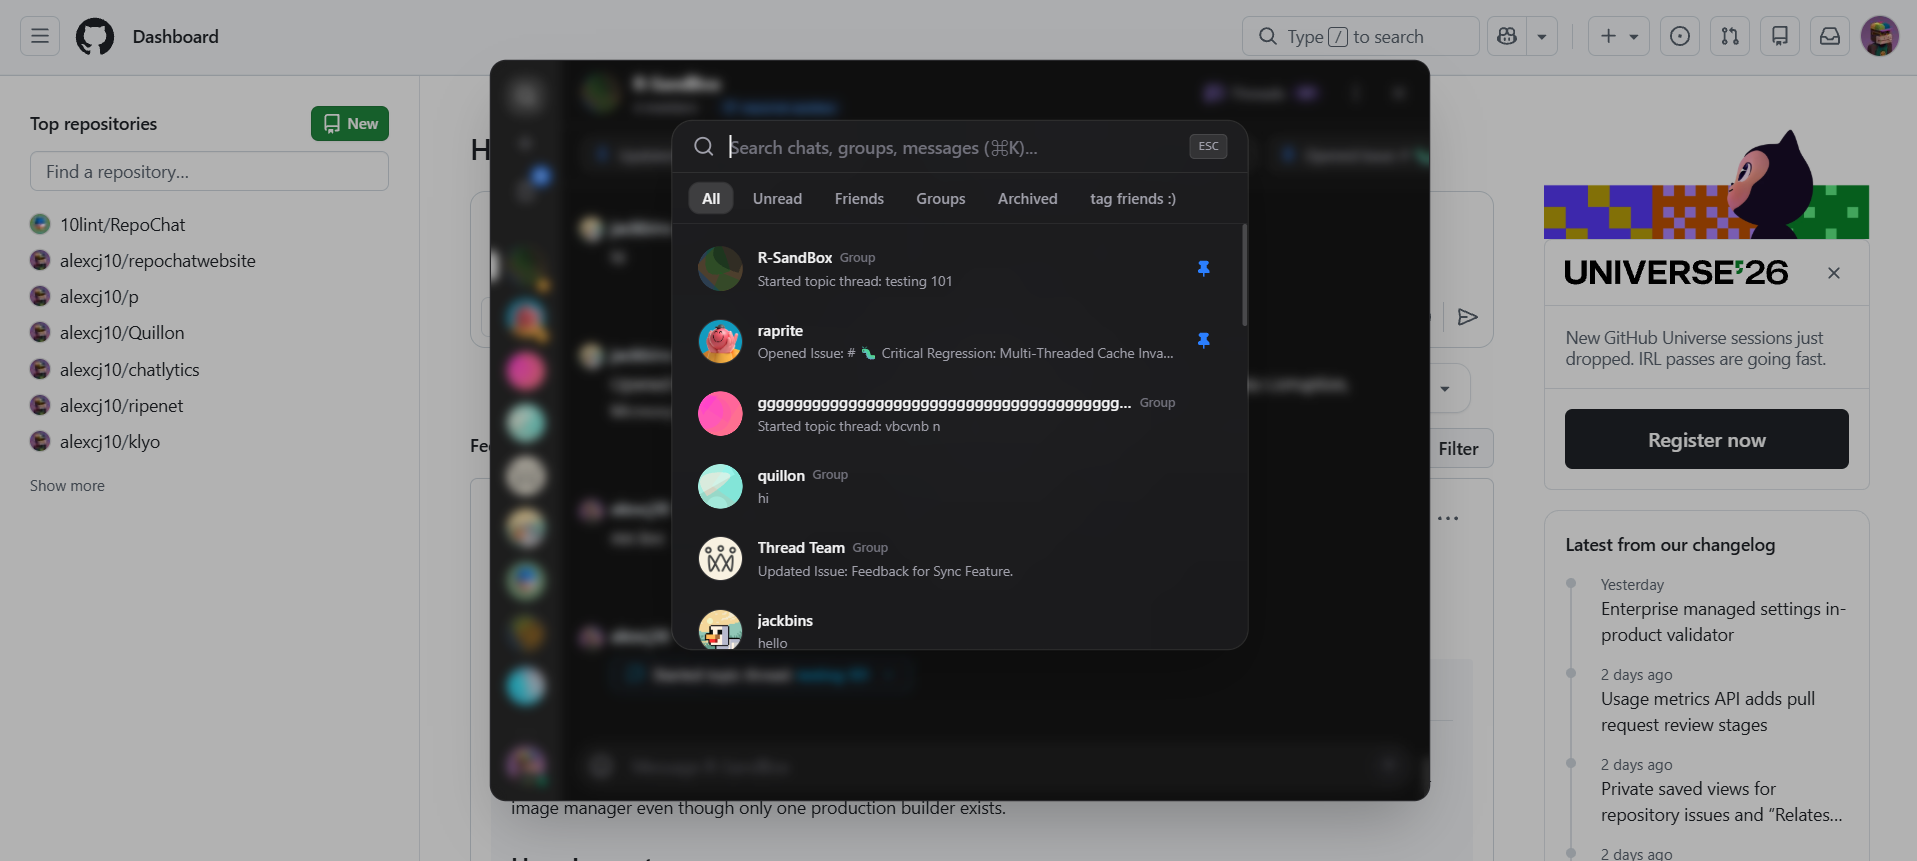Viewport: 1917px width, 861px height.
Task: Click the ESC button to close search
Action: click(x=1208, y=147)
